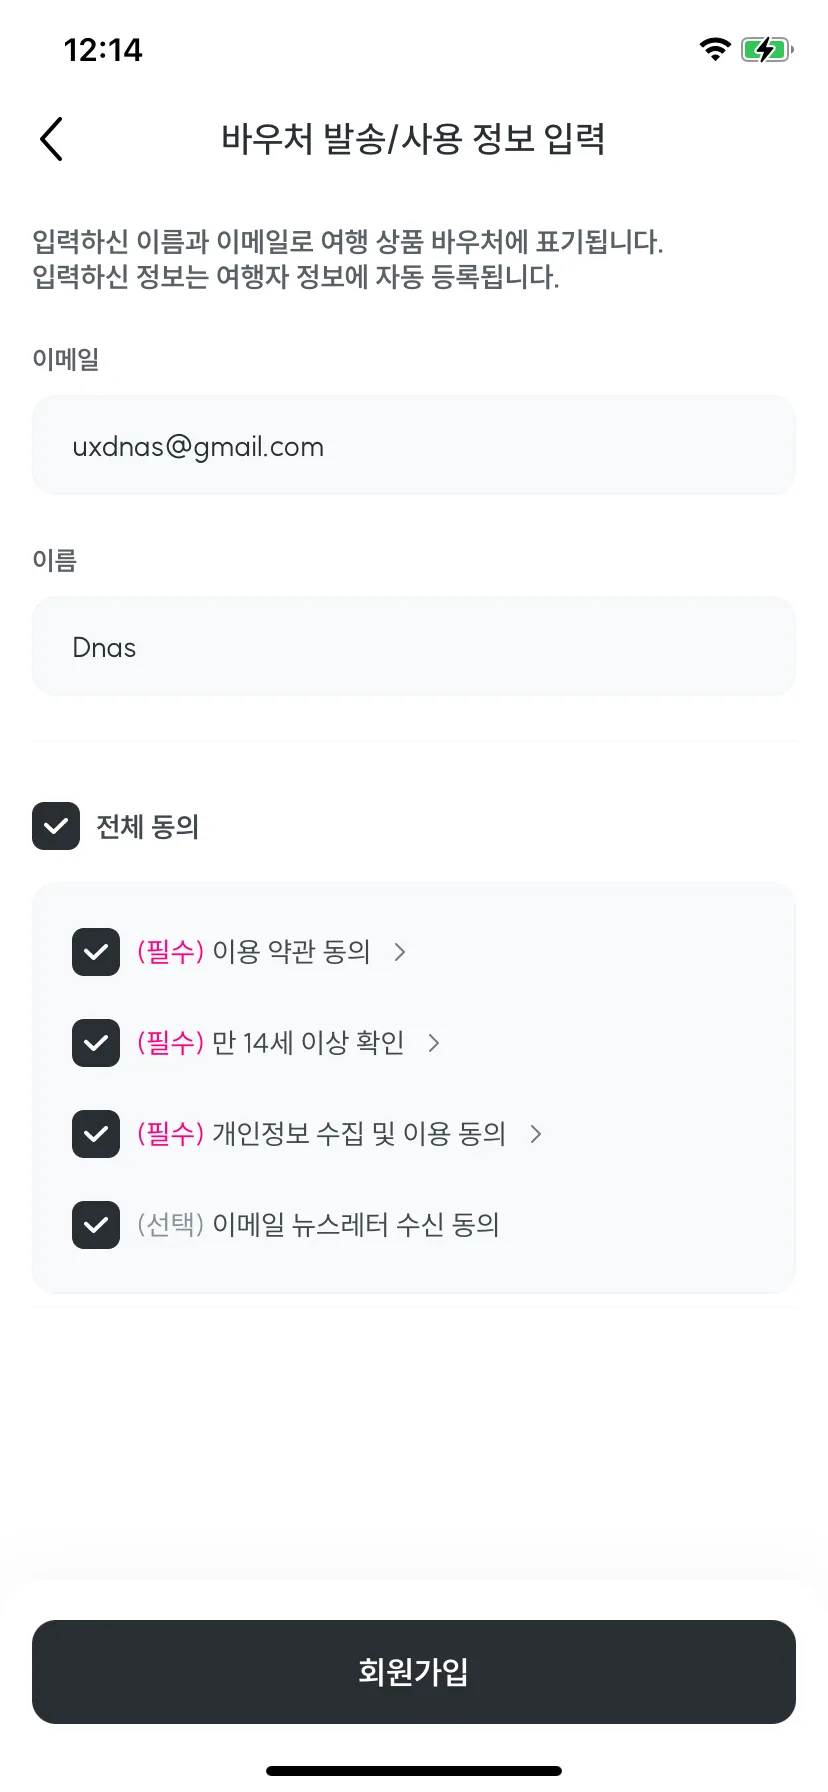This screenshot has height=1792, width=828.
Task: Tap the 회원가입 button
Action: [x=414, y=1672]
